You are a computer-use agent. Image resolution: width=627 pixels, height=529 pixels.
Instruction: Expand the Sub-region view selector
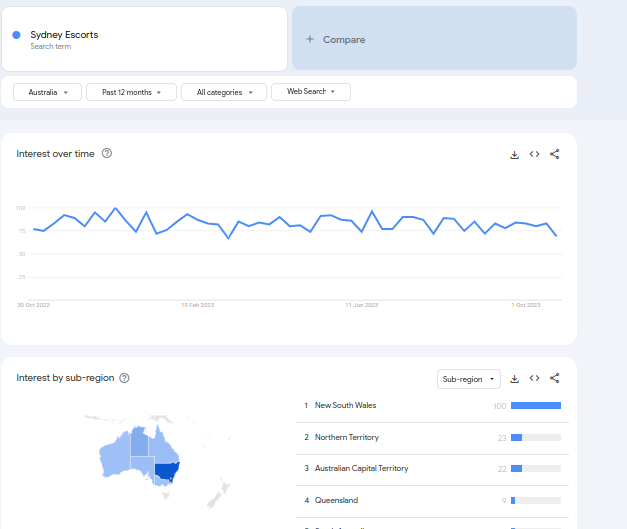(468, 379)
